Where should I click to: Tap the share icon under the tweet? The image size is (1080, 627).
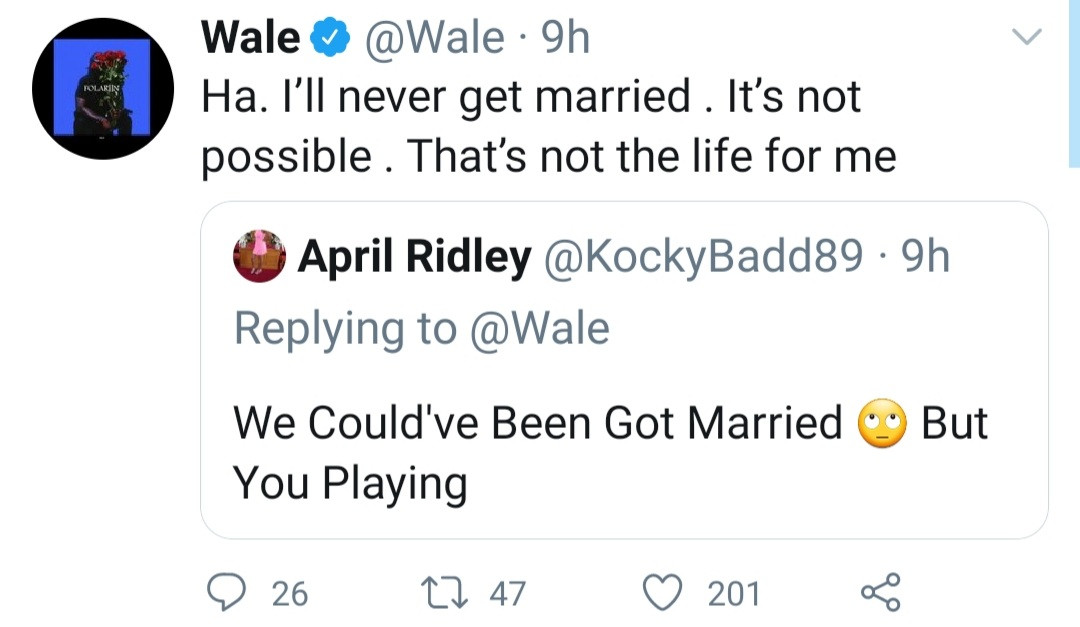tap(880, 592)
